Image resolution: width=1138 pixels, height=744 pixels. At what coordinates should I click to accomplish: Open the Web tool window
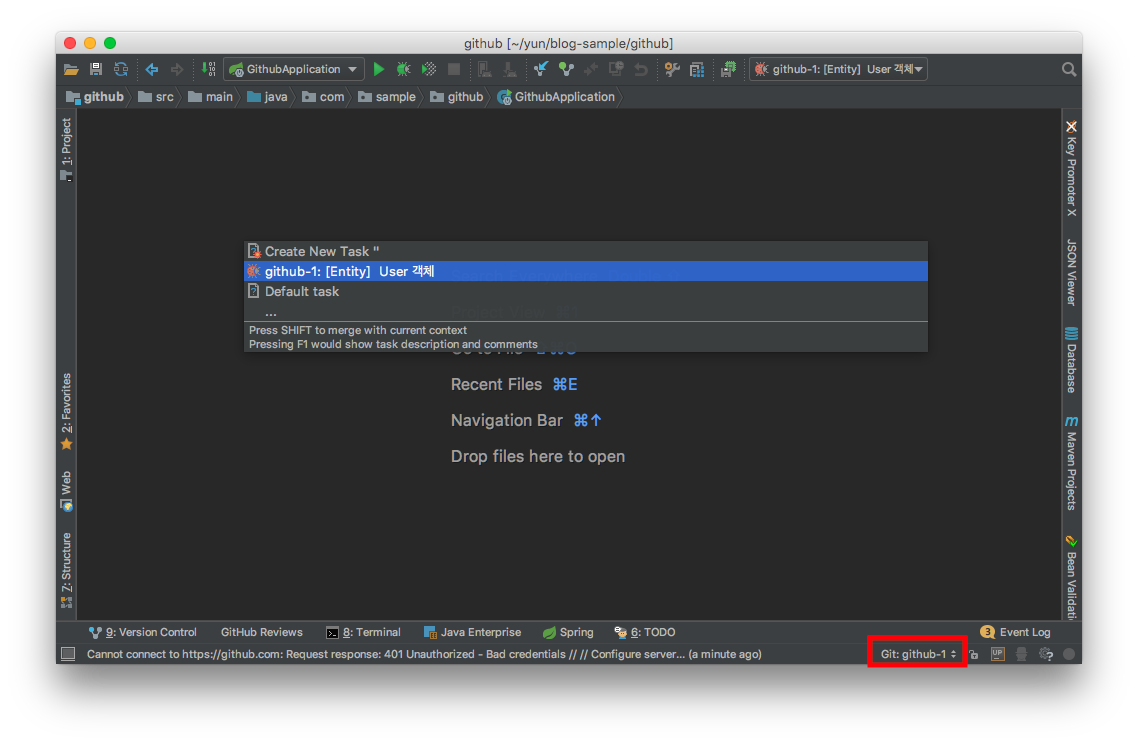tap(66, 491)
